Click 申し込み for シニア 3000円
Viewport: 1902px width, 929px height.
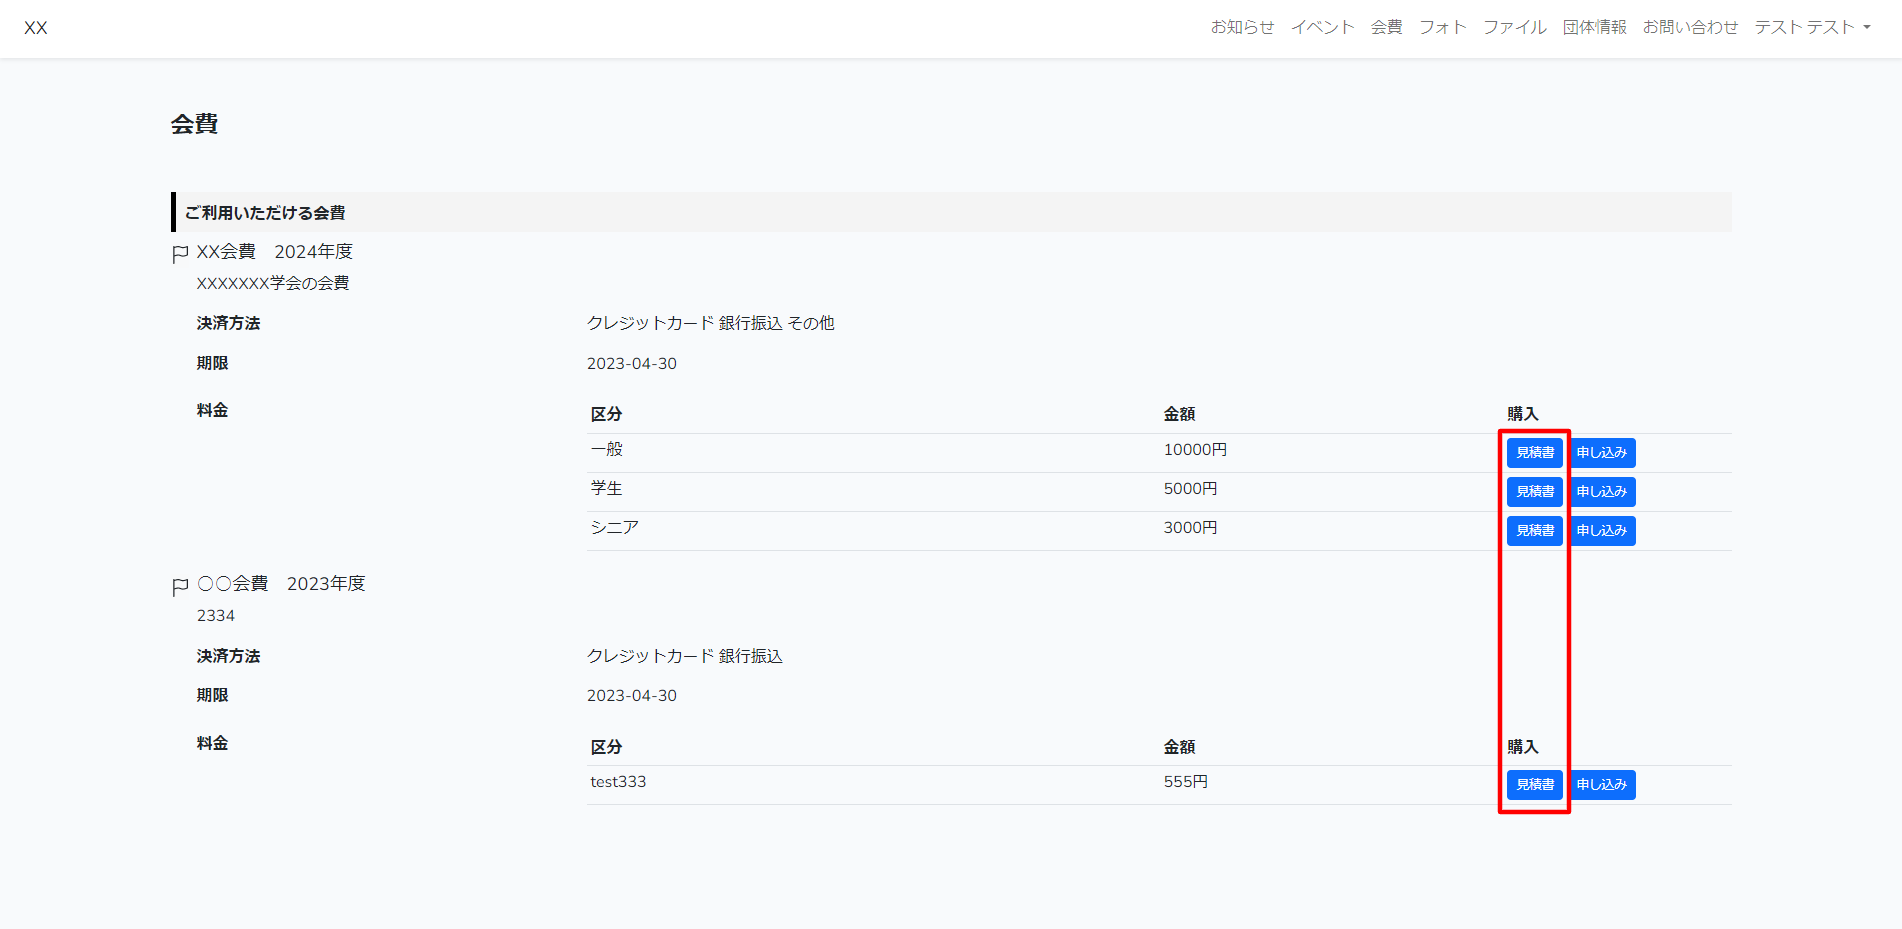pos(1602,531)
